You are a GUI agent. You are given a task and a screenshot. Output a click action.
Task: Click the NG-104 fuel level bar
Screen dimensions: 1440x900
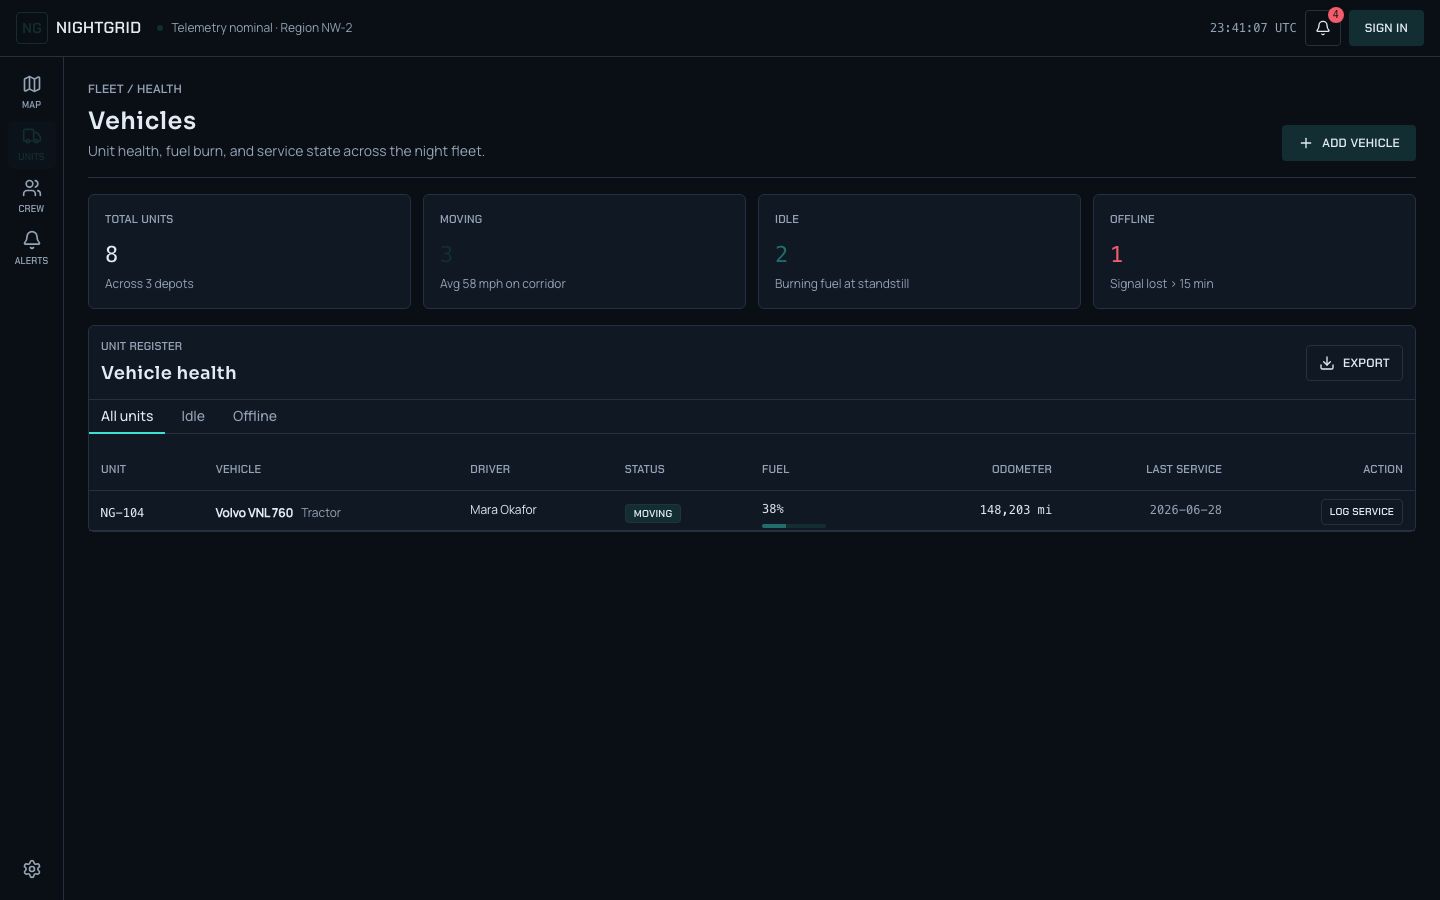[794, 526]
